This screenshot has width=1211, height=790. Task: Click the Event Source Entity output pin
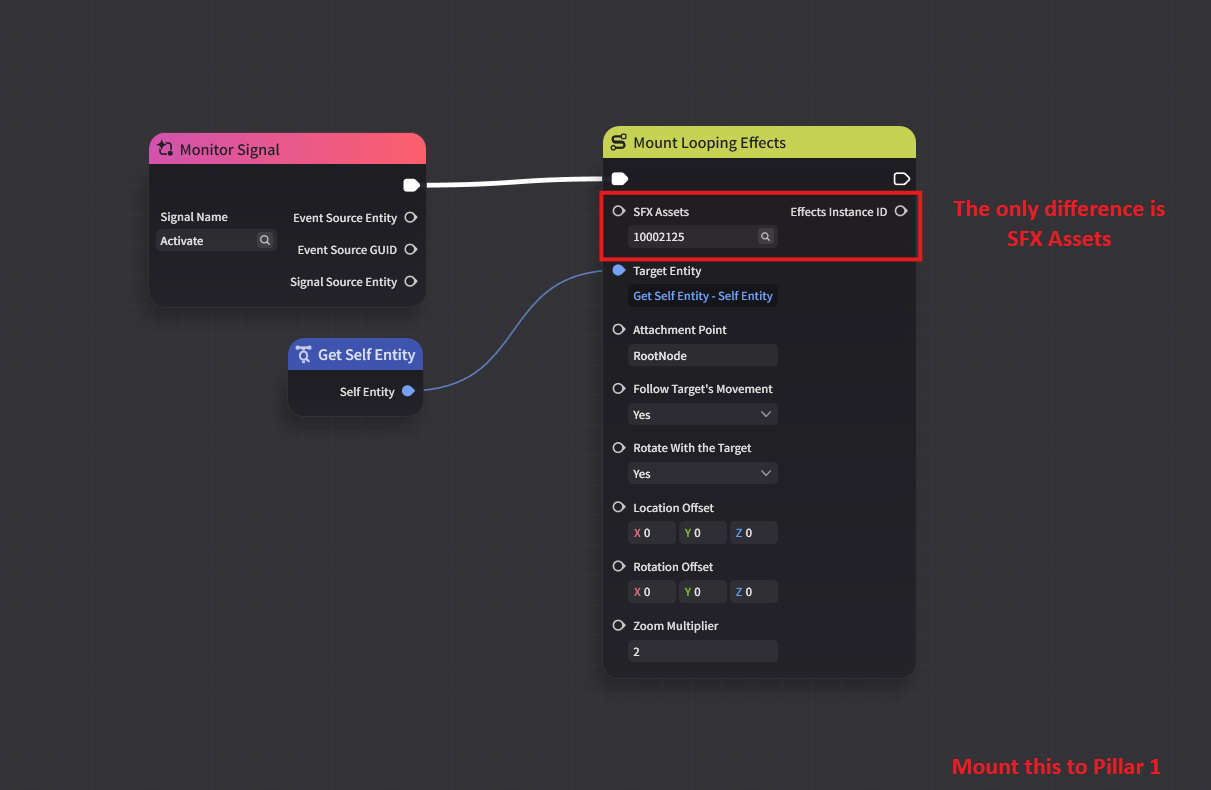(x=410, y=218)
